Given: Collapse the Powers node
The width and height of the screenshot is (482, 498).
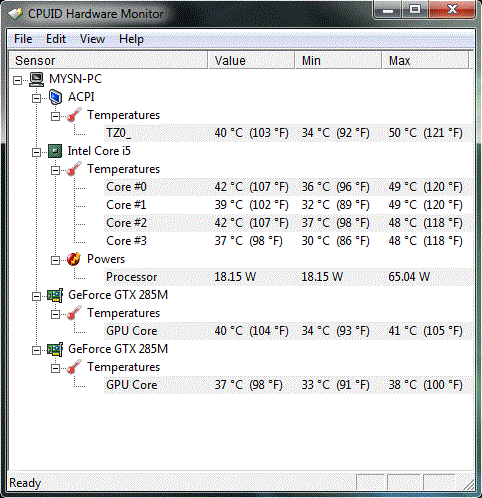Looking at the screenshot, I should point(55,260).
